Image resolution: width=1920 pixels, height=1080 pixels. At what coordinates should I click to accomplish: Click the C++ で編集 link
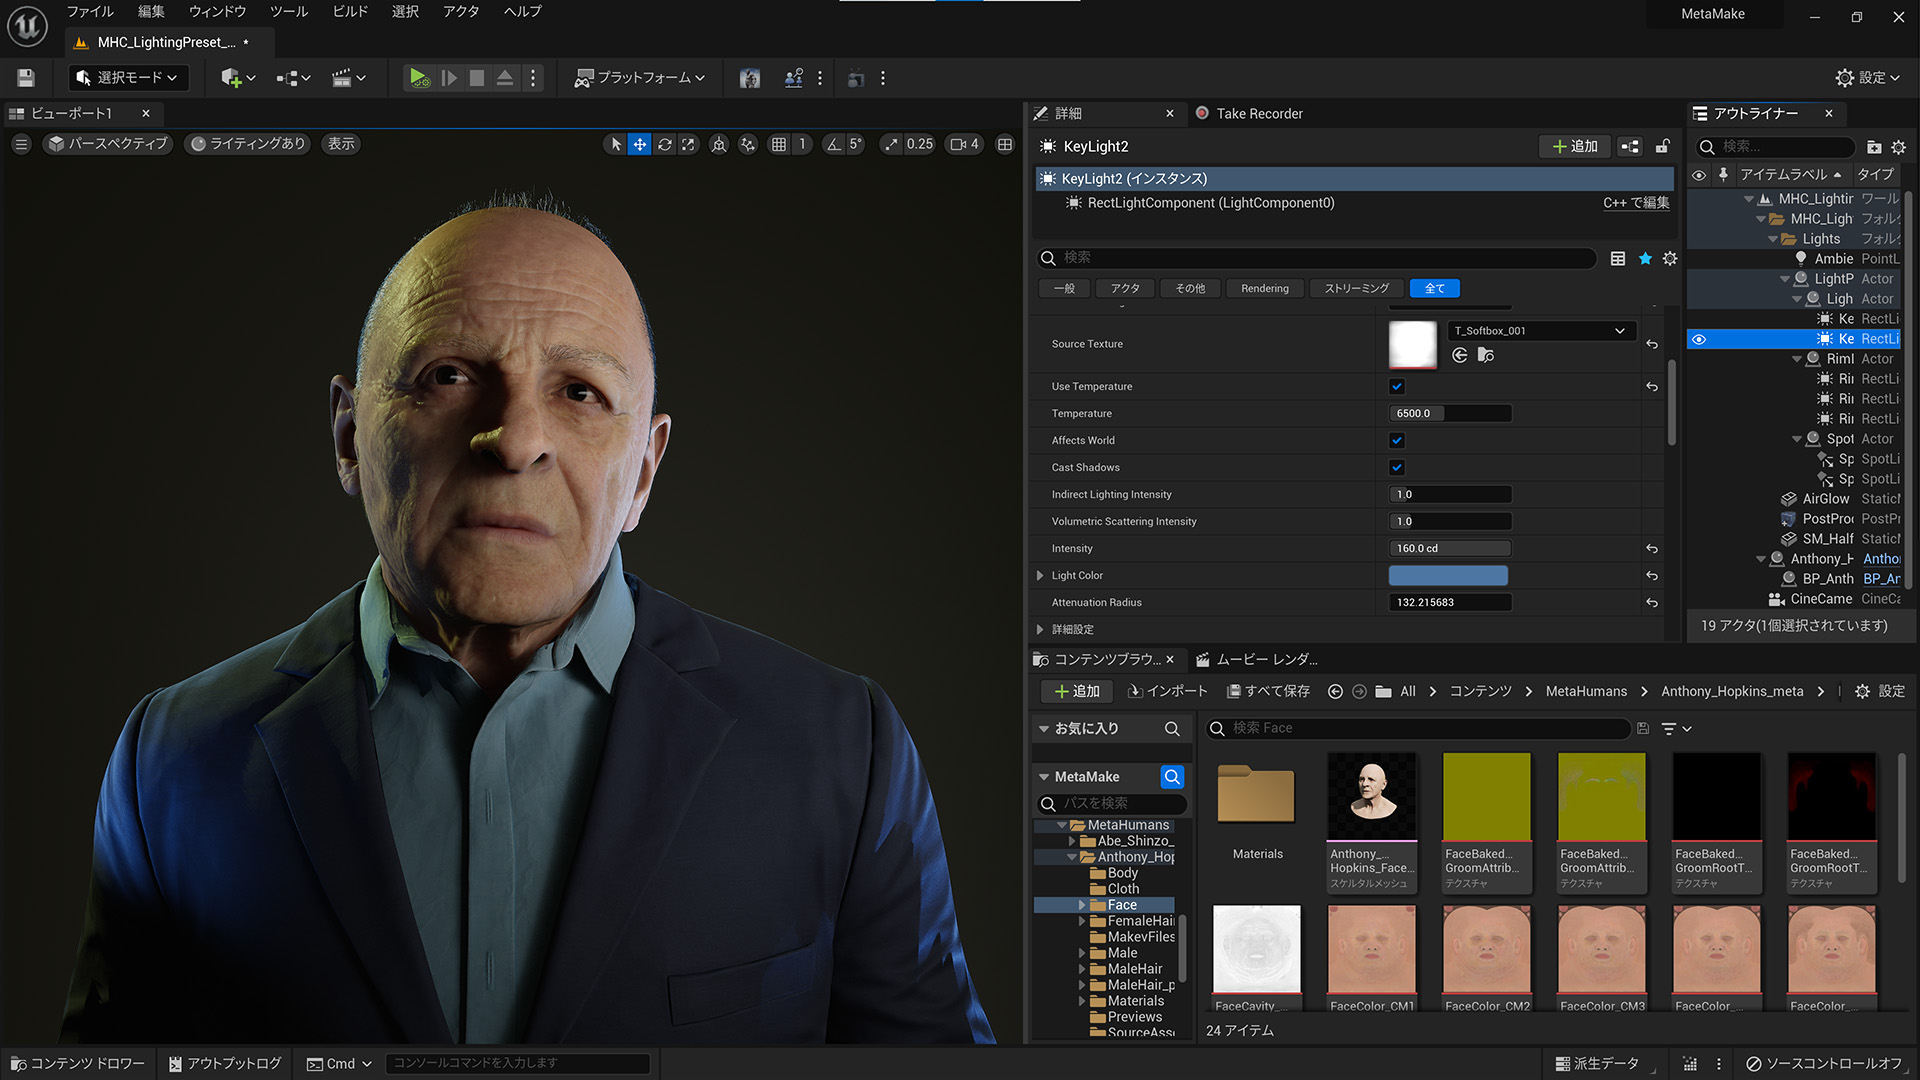[x=1636, y=203]
